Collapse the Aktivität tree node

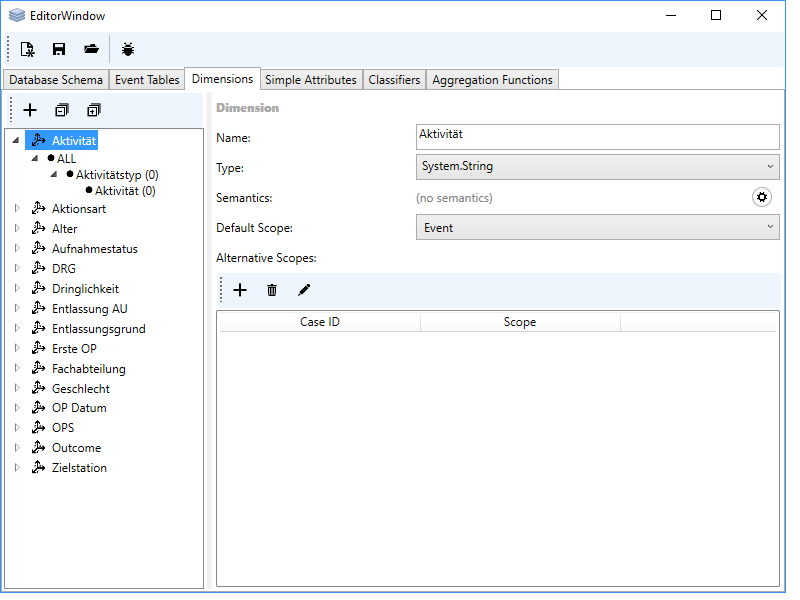[x=16, y=141]
